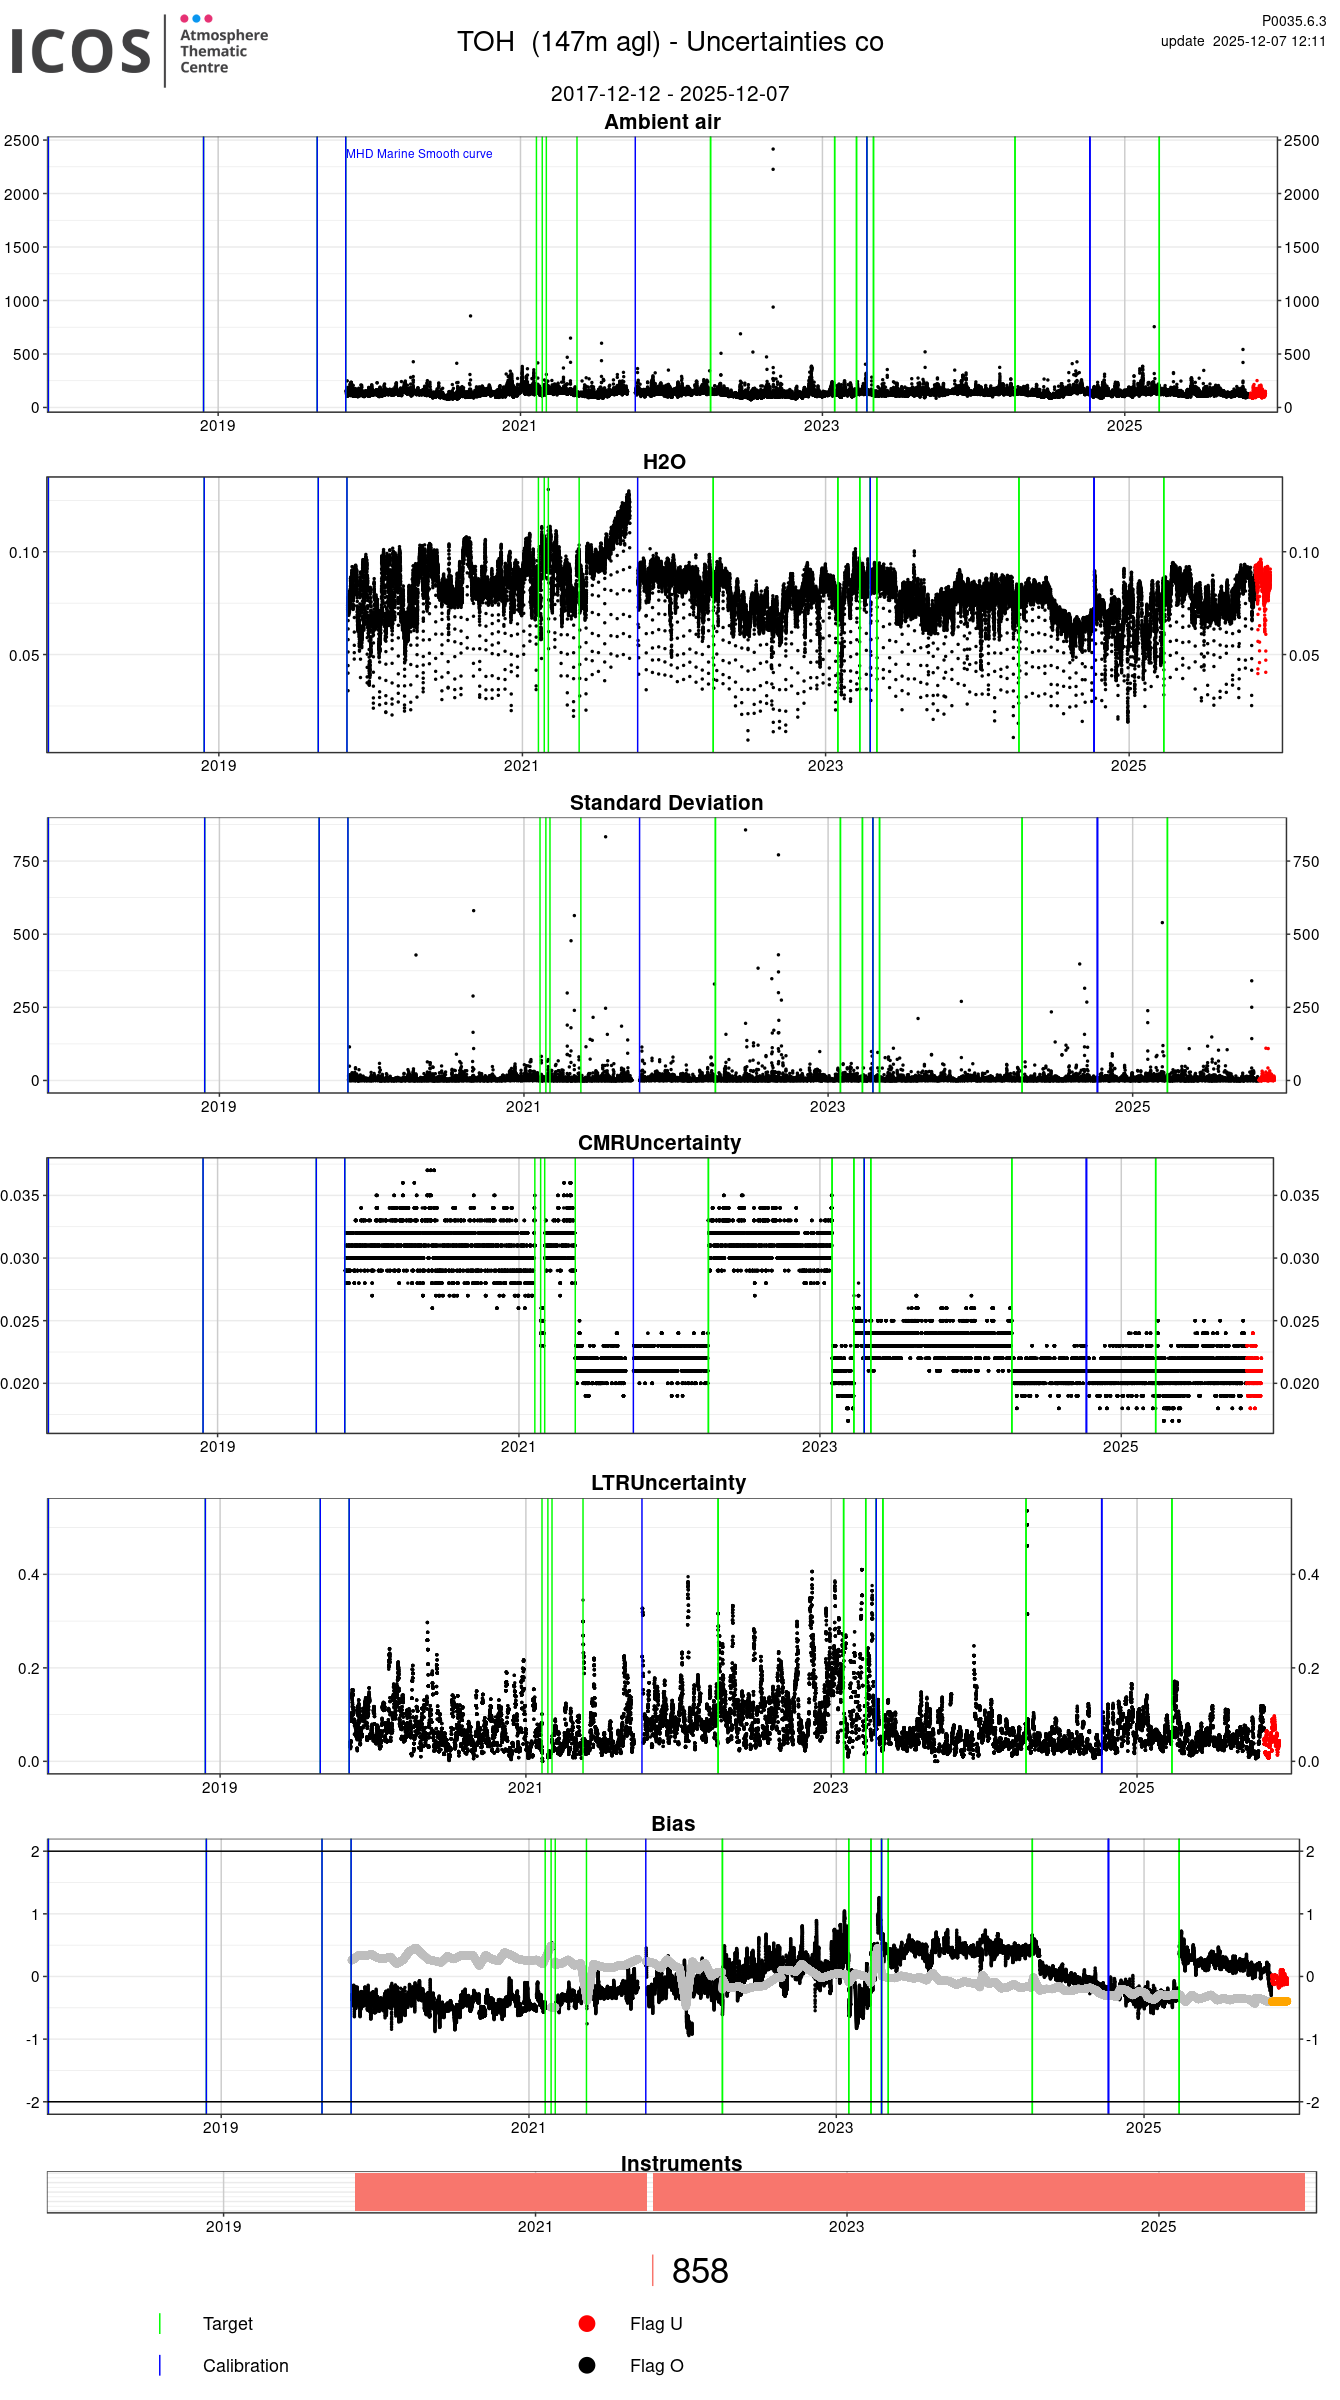Click the red Flag U legend dot

point(587,2323)
